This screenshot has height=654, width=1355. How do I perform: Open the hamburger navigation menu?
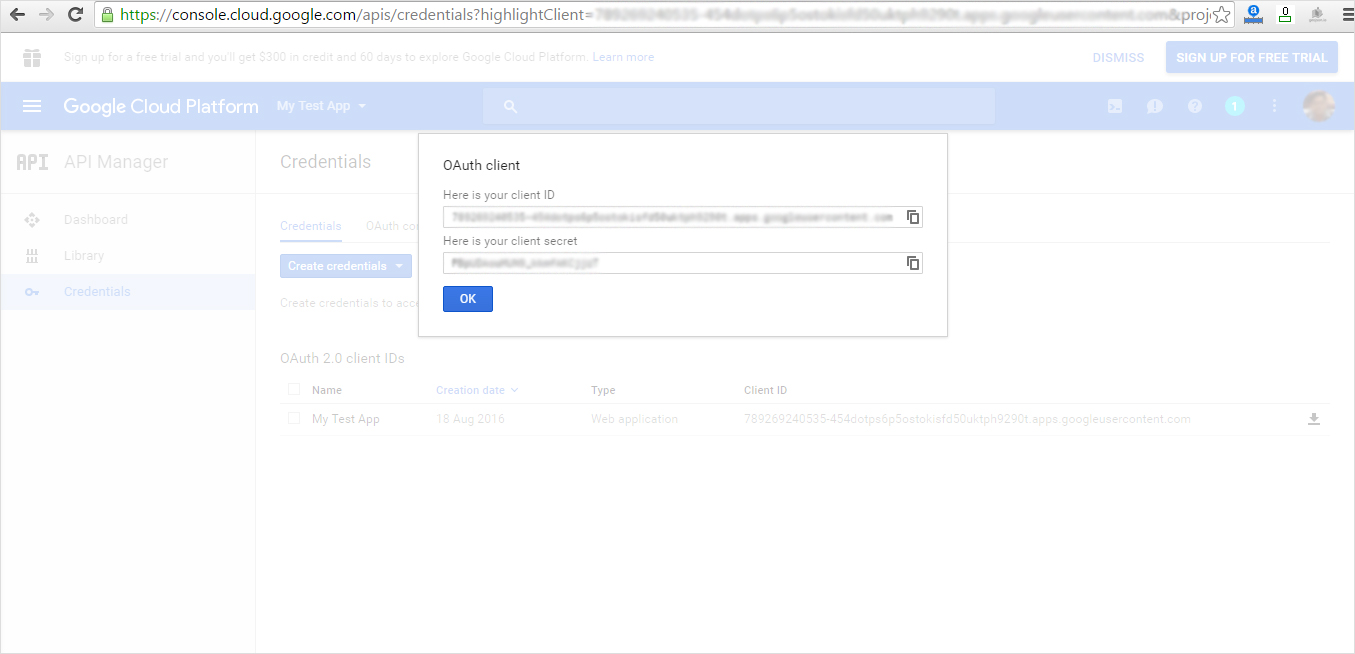(32, 106)
